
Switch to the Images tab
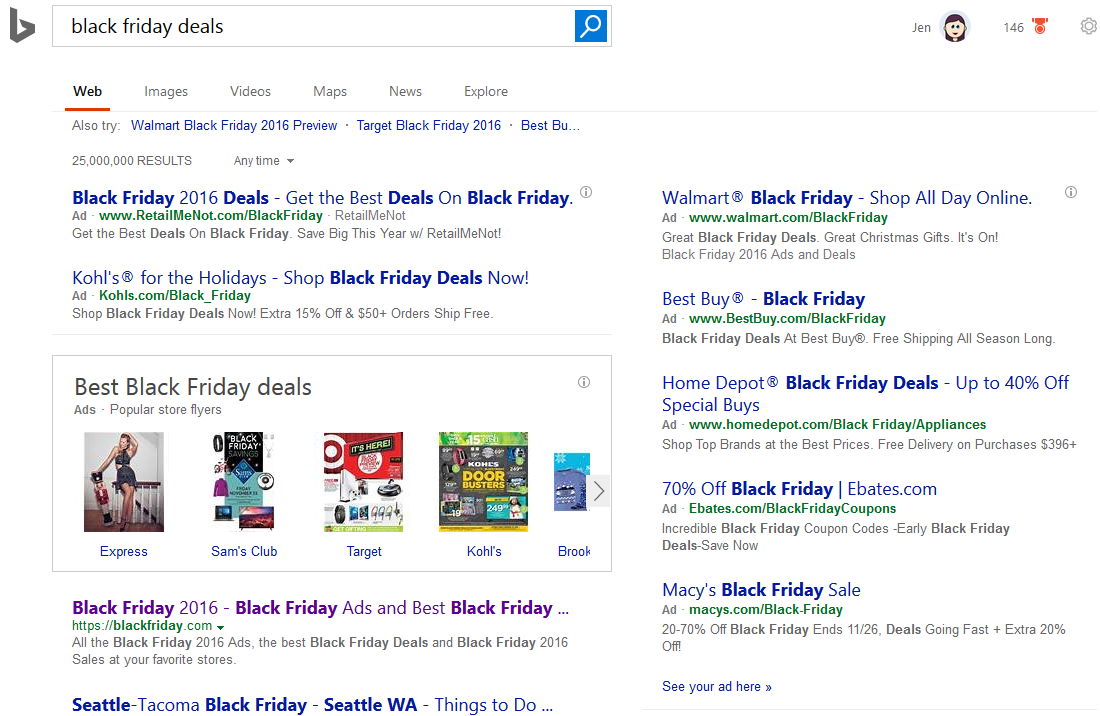tap(166, 91)
